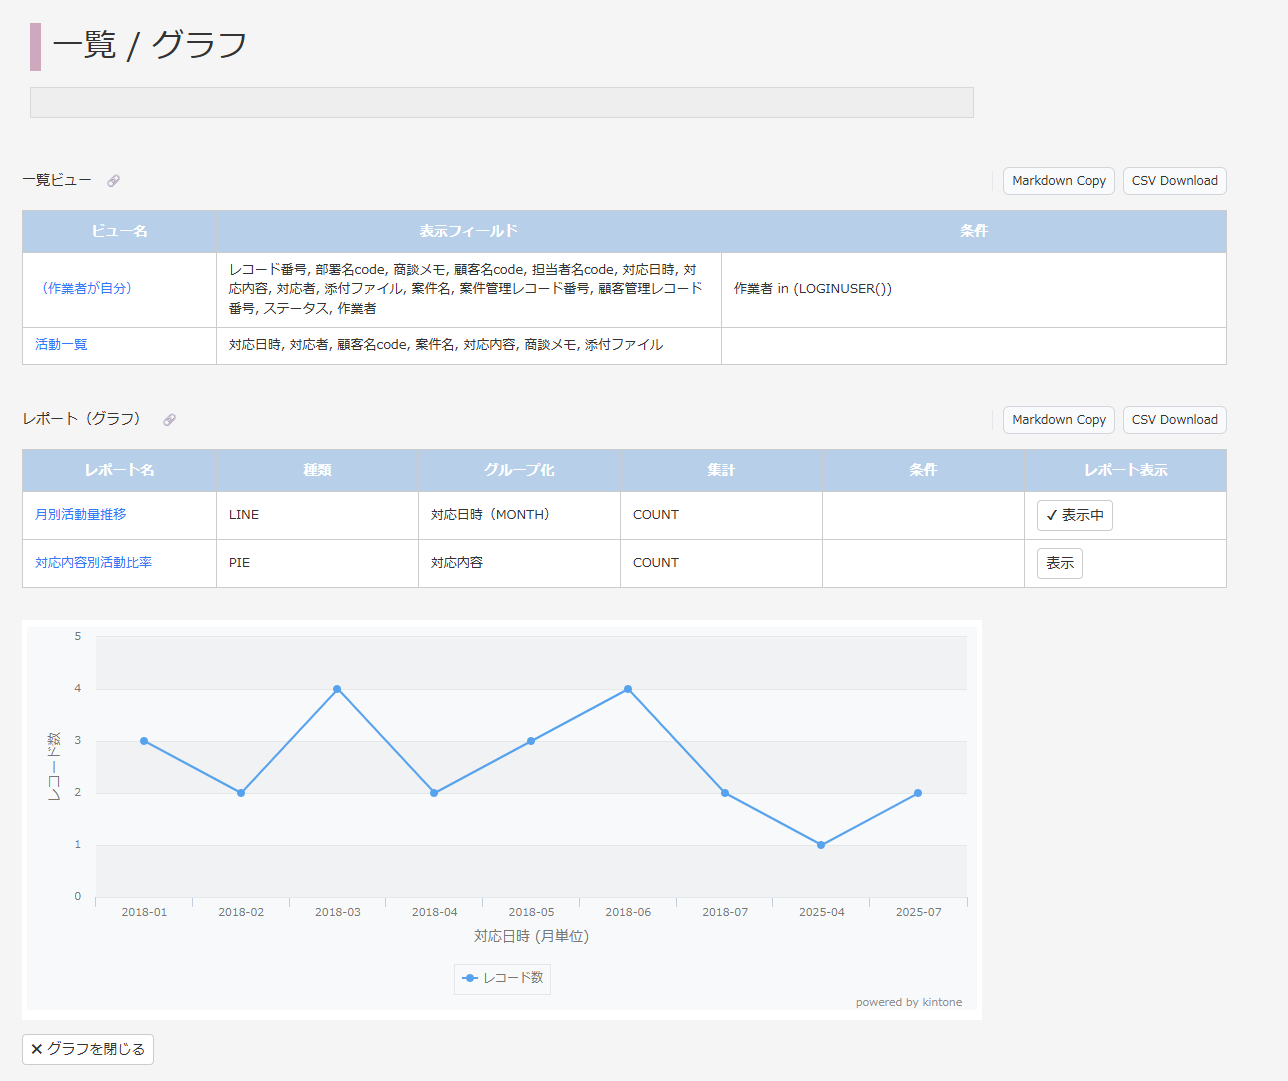The height and width of the screenshot is (1081, 1288).
Task: Close the chart with グラフを閉じる
Action: [x=87, y=1049]
